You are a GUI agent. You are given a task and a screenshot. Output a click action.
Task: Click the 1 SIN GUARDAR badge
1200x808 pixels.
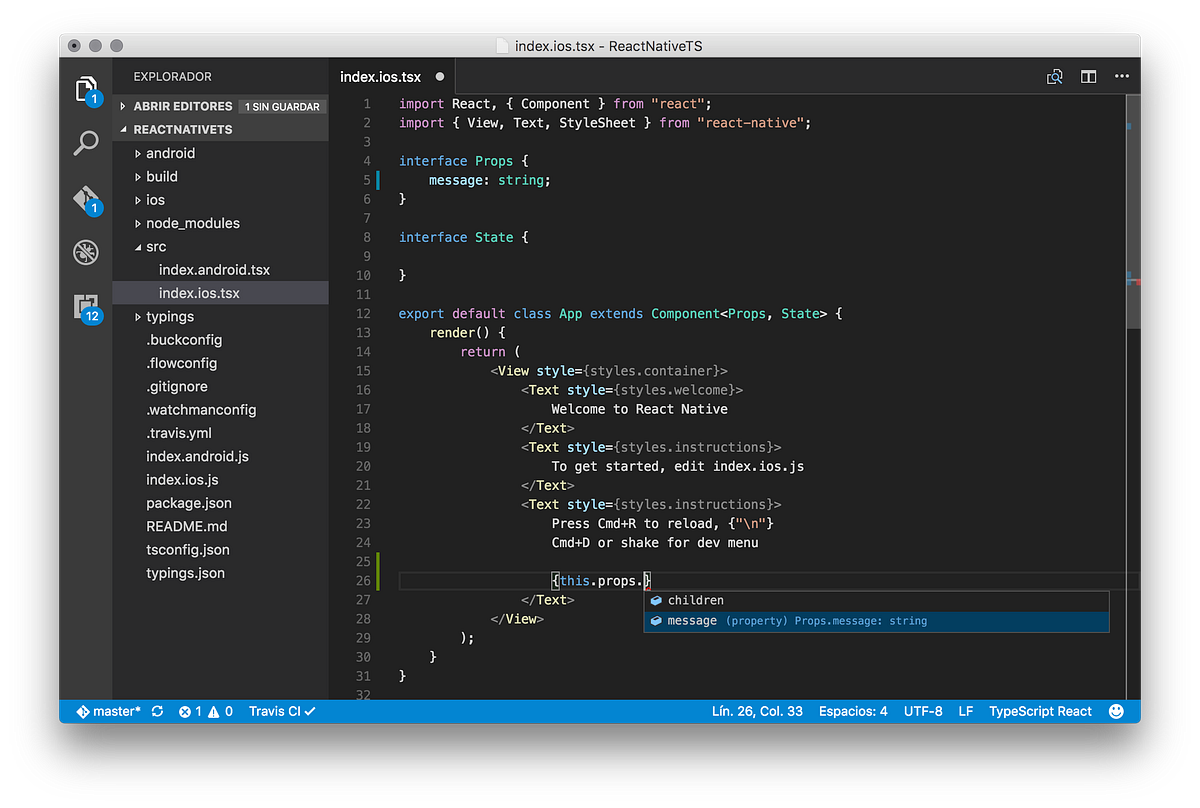pos(282,106)
